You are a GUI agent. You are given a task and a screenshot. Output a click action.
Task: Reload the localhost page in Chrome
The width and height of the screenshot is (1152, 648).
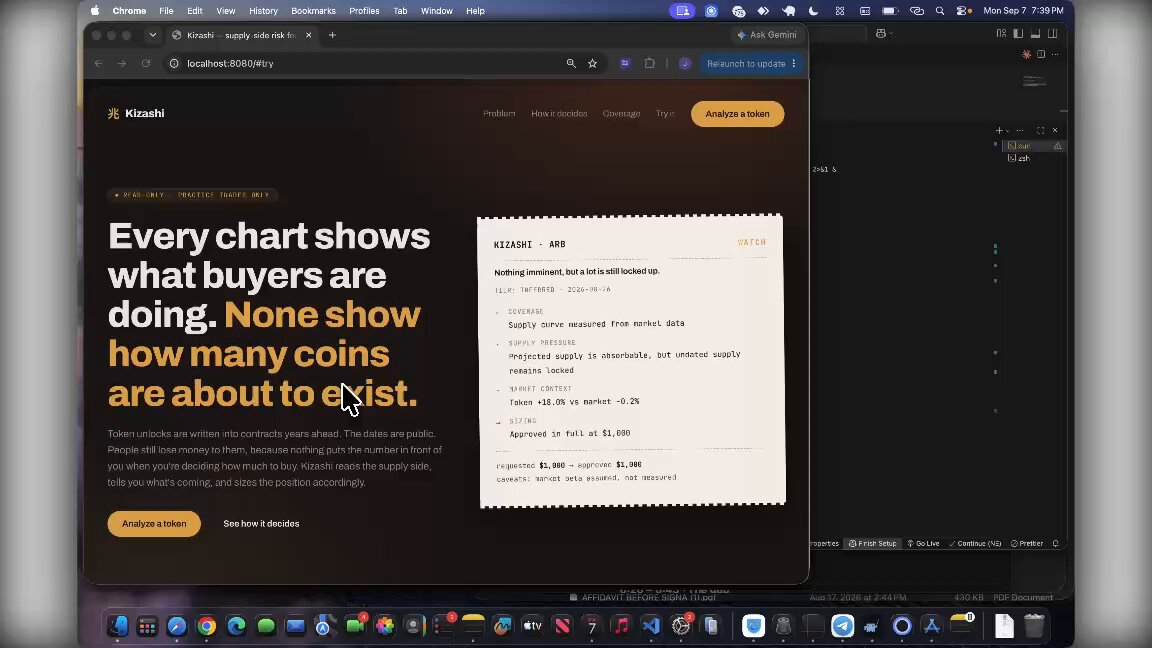pos(145,63)
